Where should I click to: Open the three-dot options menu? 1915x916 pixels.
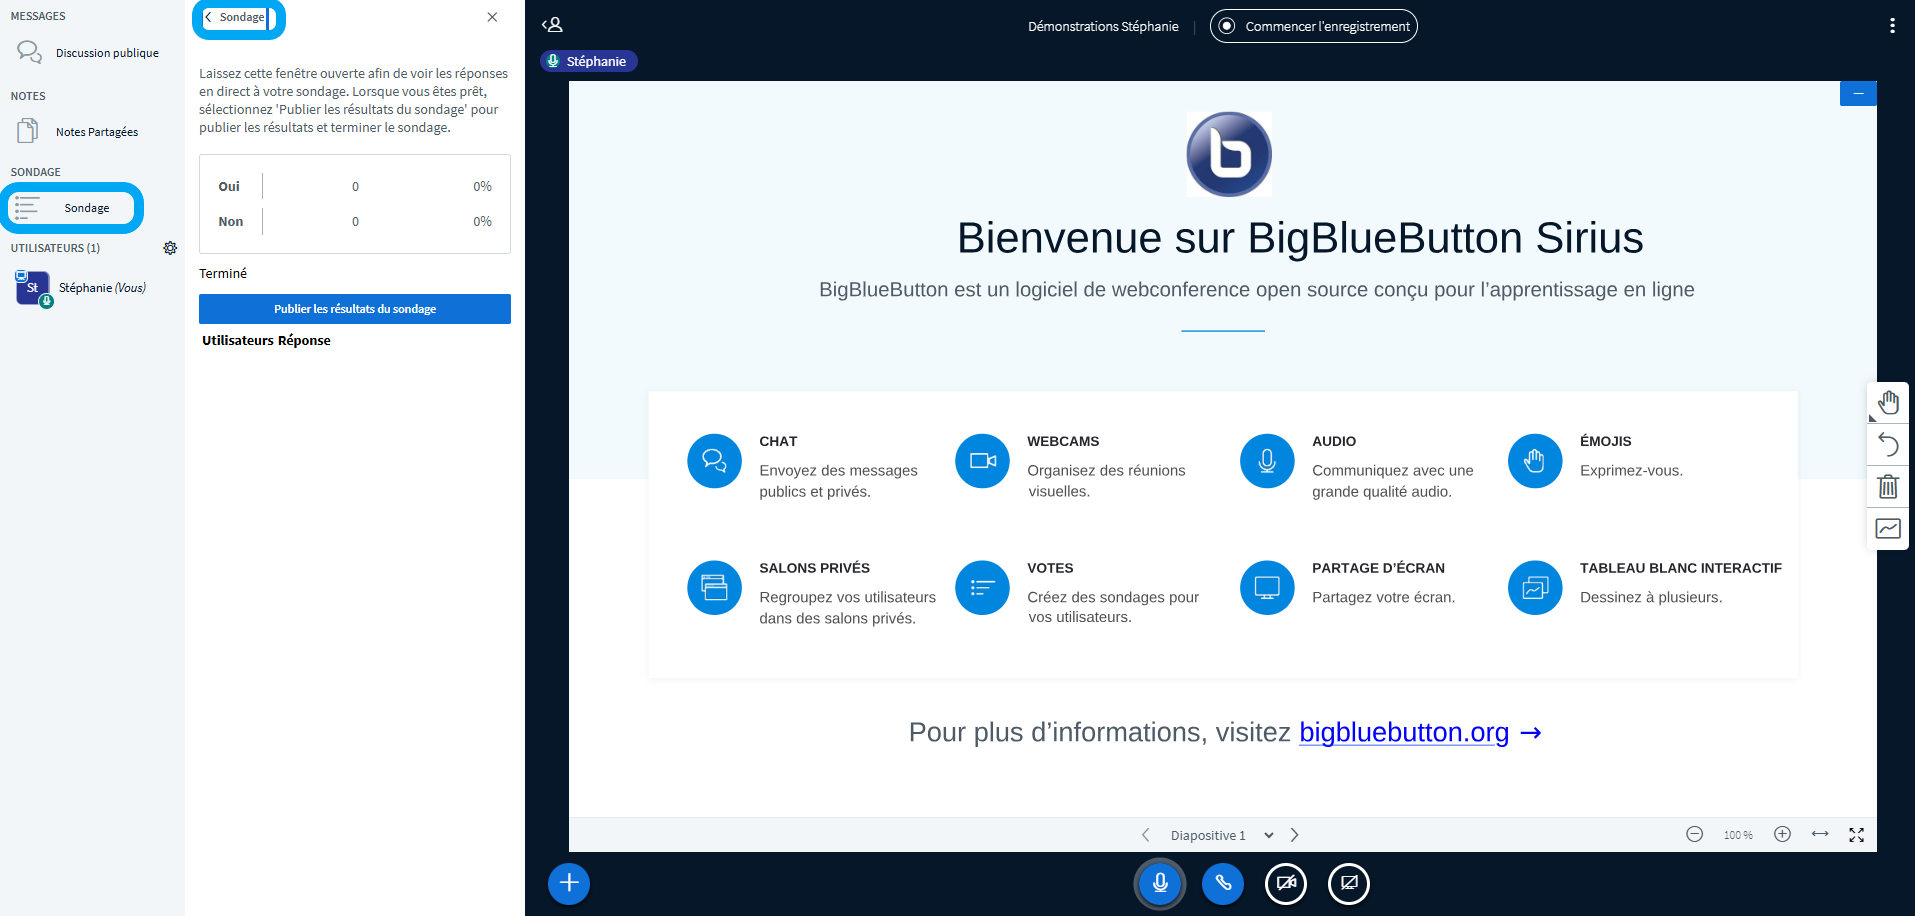(1892, 26)
